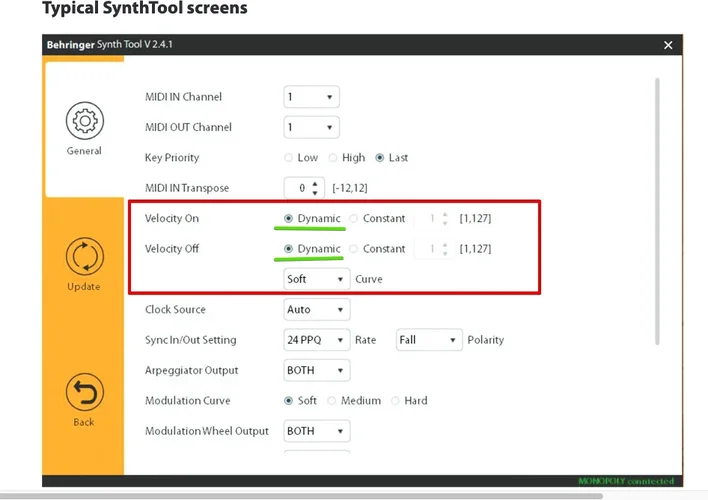Image resolution: width=708 pixels, height=500 pixels.
Task: Click the settings panel vertical scrollbar
Action: [657, 211]
